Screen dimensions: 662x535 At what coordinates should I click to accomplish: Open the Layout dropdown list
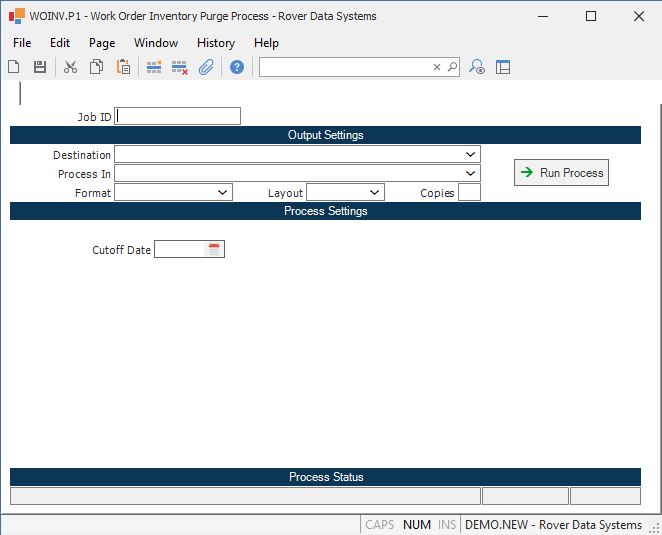click(x=374, y=192)
